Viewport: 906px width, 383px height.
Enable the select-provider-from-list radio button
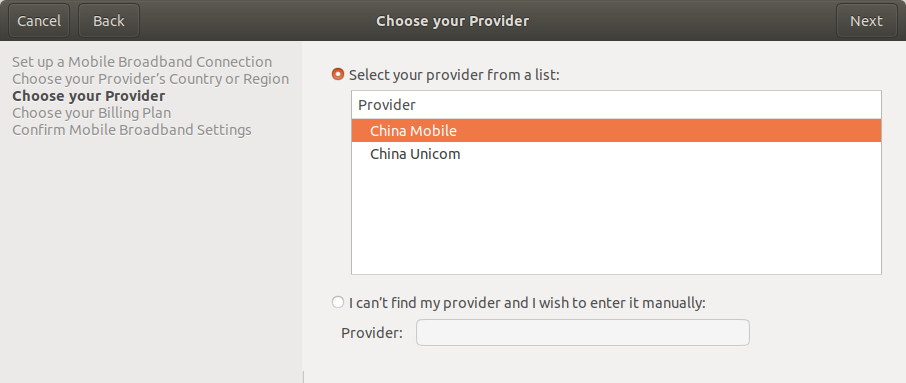338,75
